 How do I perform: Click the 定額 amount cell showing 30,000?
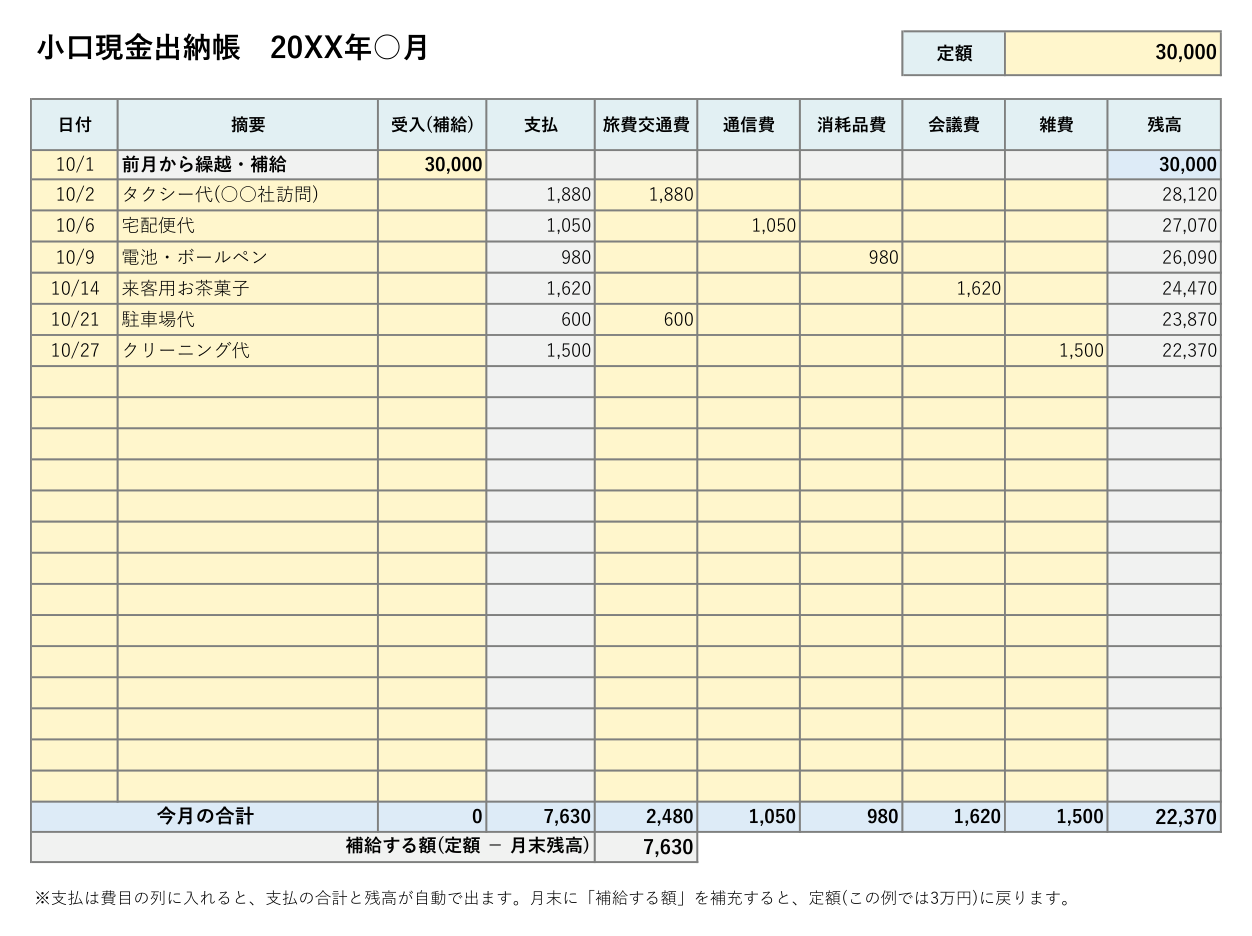click(x=1112, y=53)
